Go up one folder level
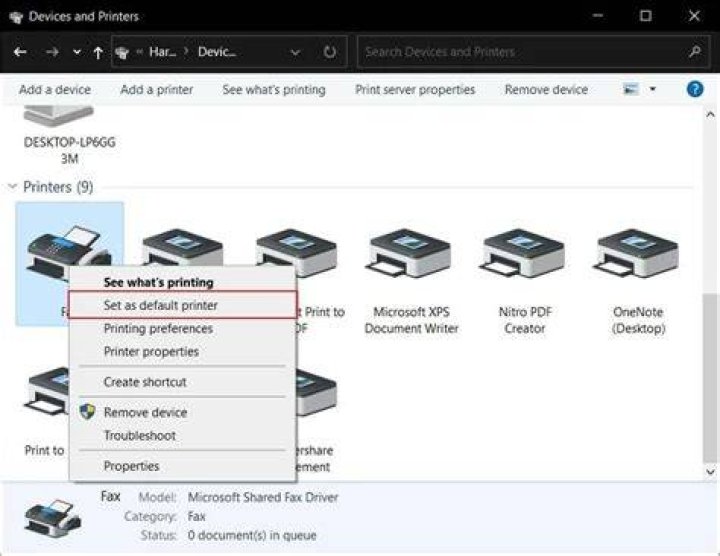The height and width of the screenshot is (556, 720). tap(98, 52)
